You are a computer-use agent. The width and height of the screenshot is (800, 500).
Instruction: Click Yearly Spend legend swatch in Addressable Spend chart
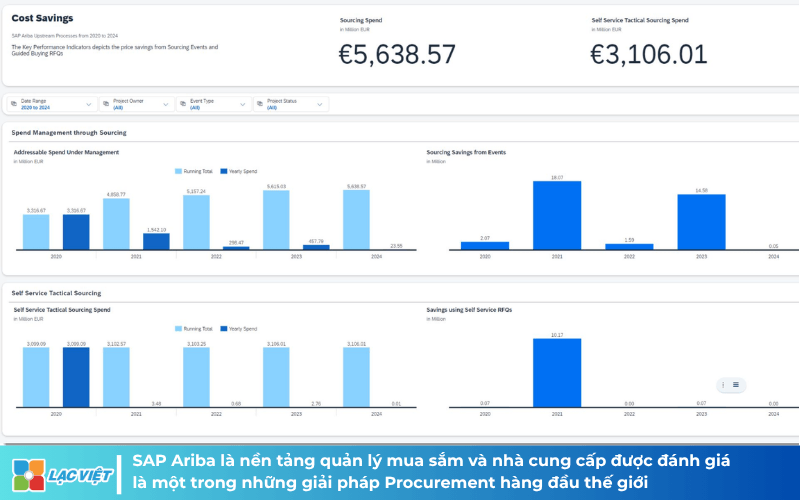click(x=223, y=171)
